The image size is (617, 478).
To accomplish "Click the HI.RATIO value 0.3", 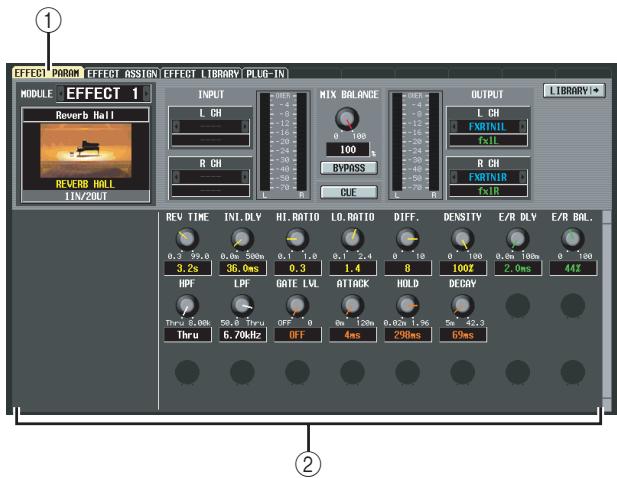I will tap(298, 268).
